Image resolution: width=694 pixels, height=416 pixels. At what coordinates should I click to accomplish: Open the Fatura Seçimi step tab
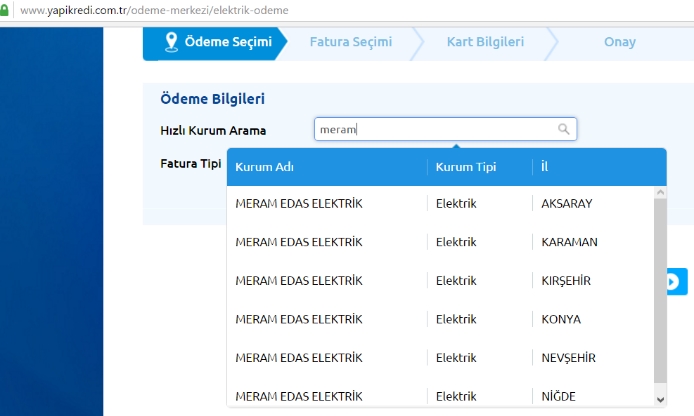click(x=351, y=42)
